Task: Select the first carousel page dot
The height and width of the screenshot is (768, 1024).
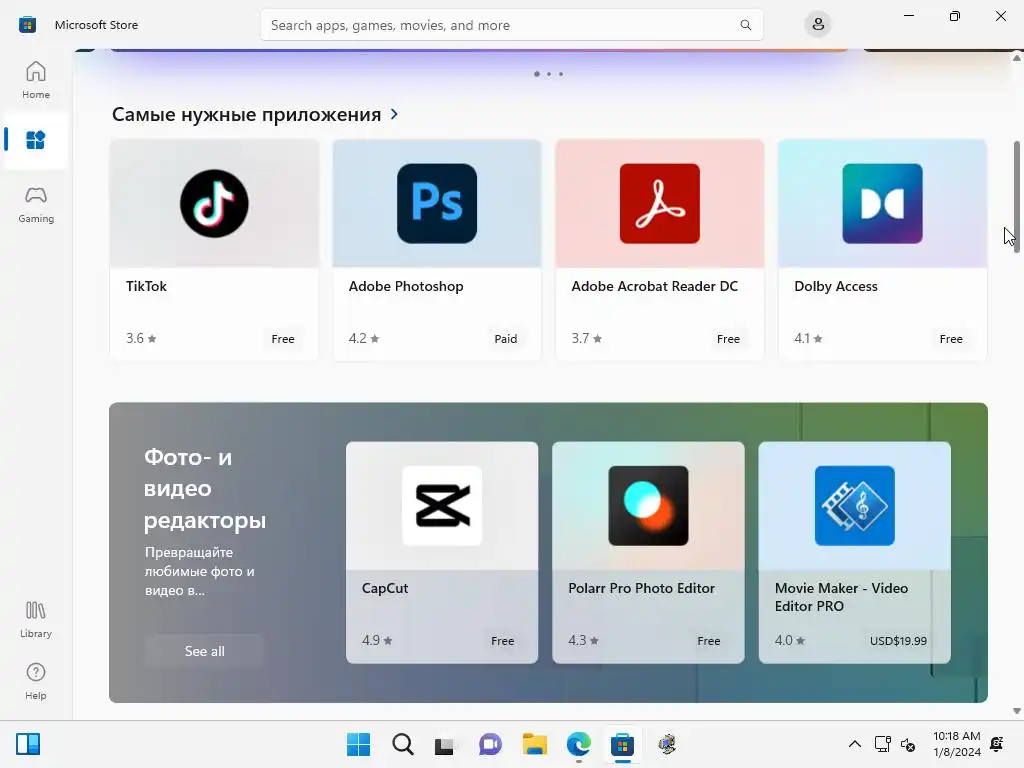Action: click(x=537, y=74)
